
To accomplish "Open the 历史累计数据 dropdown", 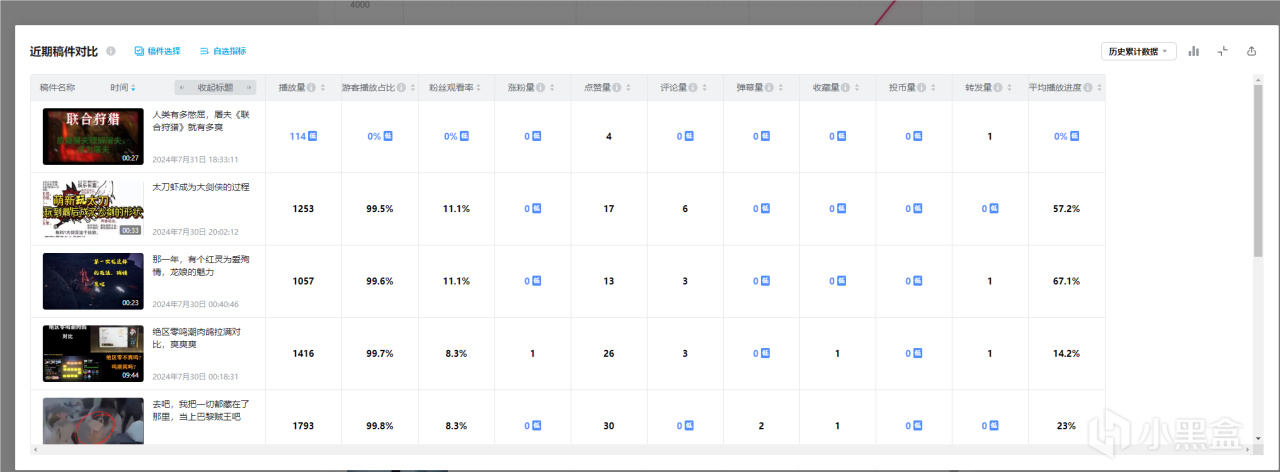I will click(1138, 51).
